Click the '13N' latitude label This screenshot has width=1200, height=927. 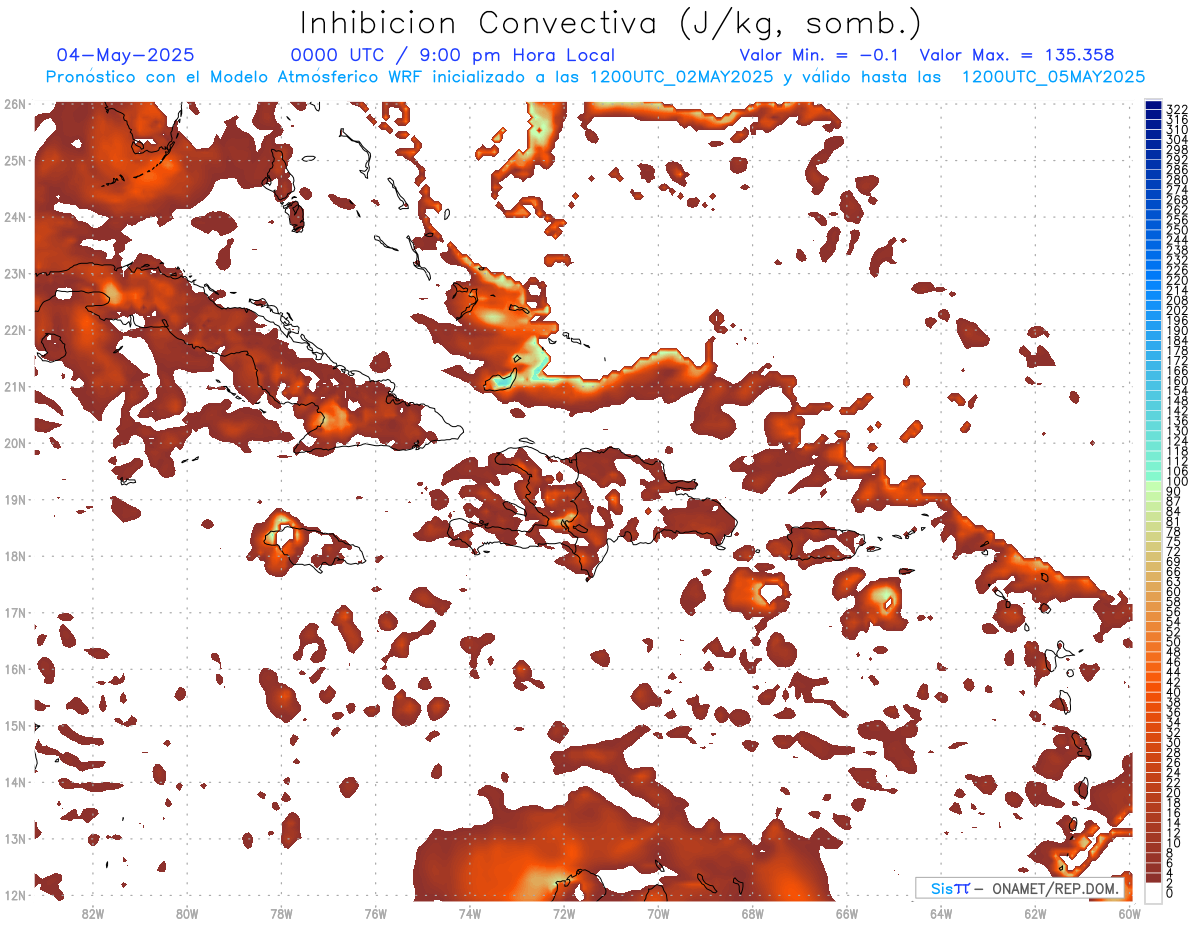tap(14, 838)
